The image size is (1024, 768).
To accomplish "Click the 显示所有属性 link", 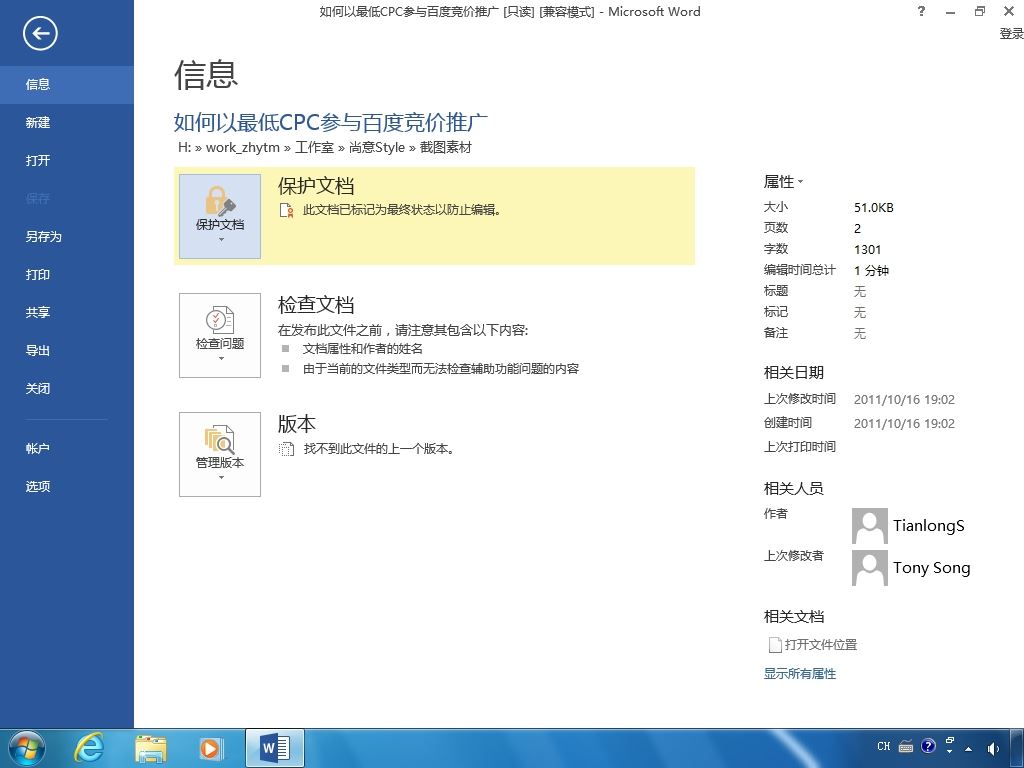I will tap(800, 673).
